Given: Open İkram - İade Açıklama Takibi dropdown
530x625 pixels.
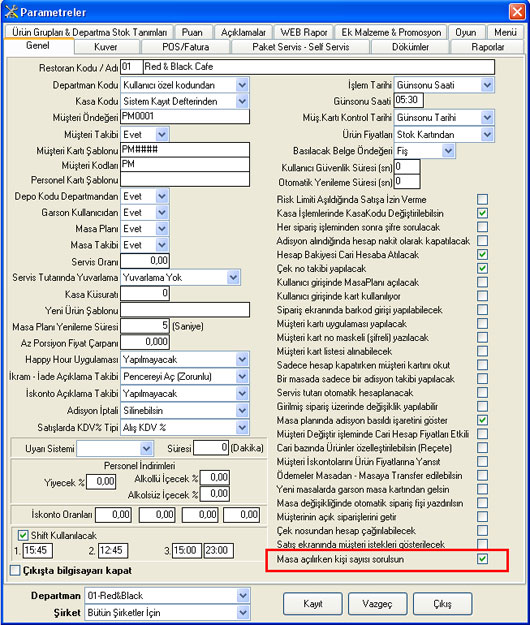Looking at the screenshot, I should [242, 376].
